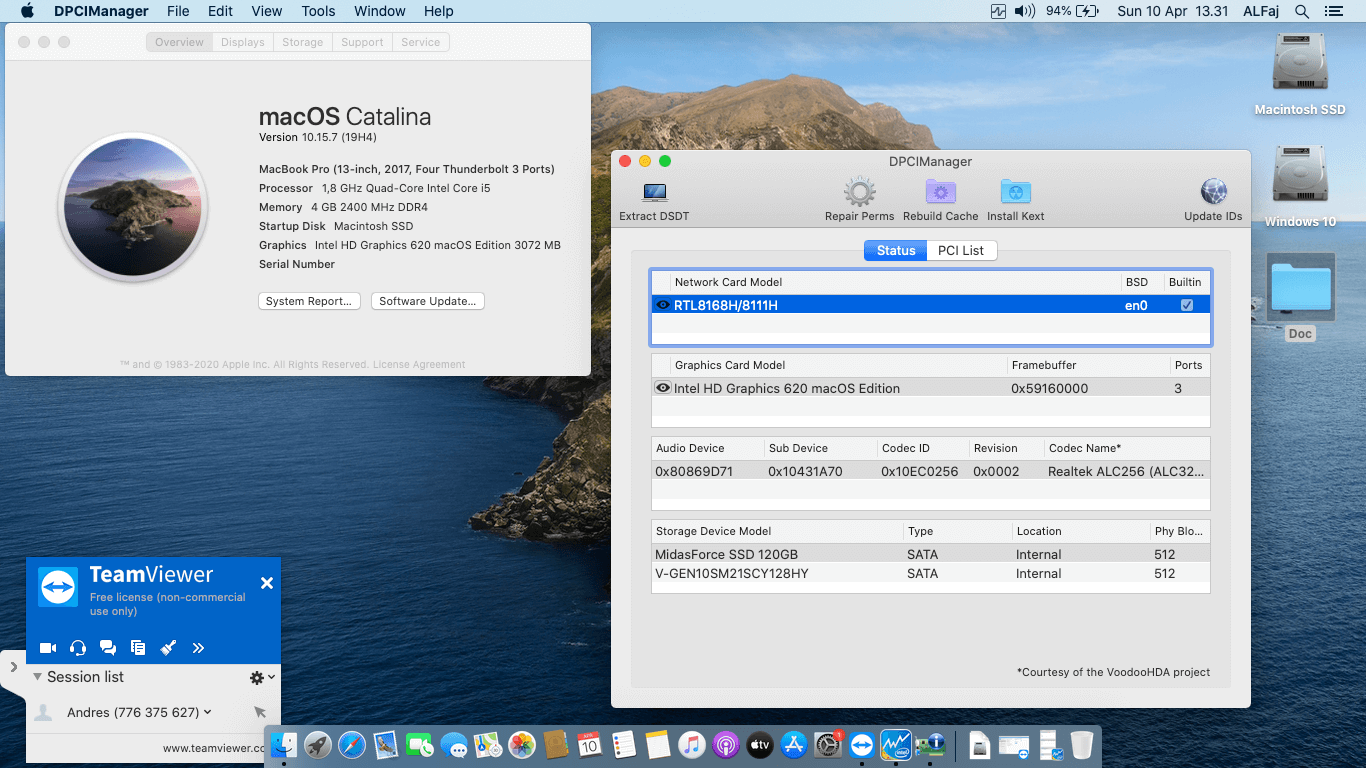Click the TeamViewer chat bubble icon
This screenshot has width=1366, height=768.
point(108,647)
